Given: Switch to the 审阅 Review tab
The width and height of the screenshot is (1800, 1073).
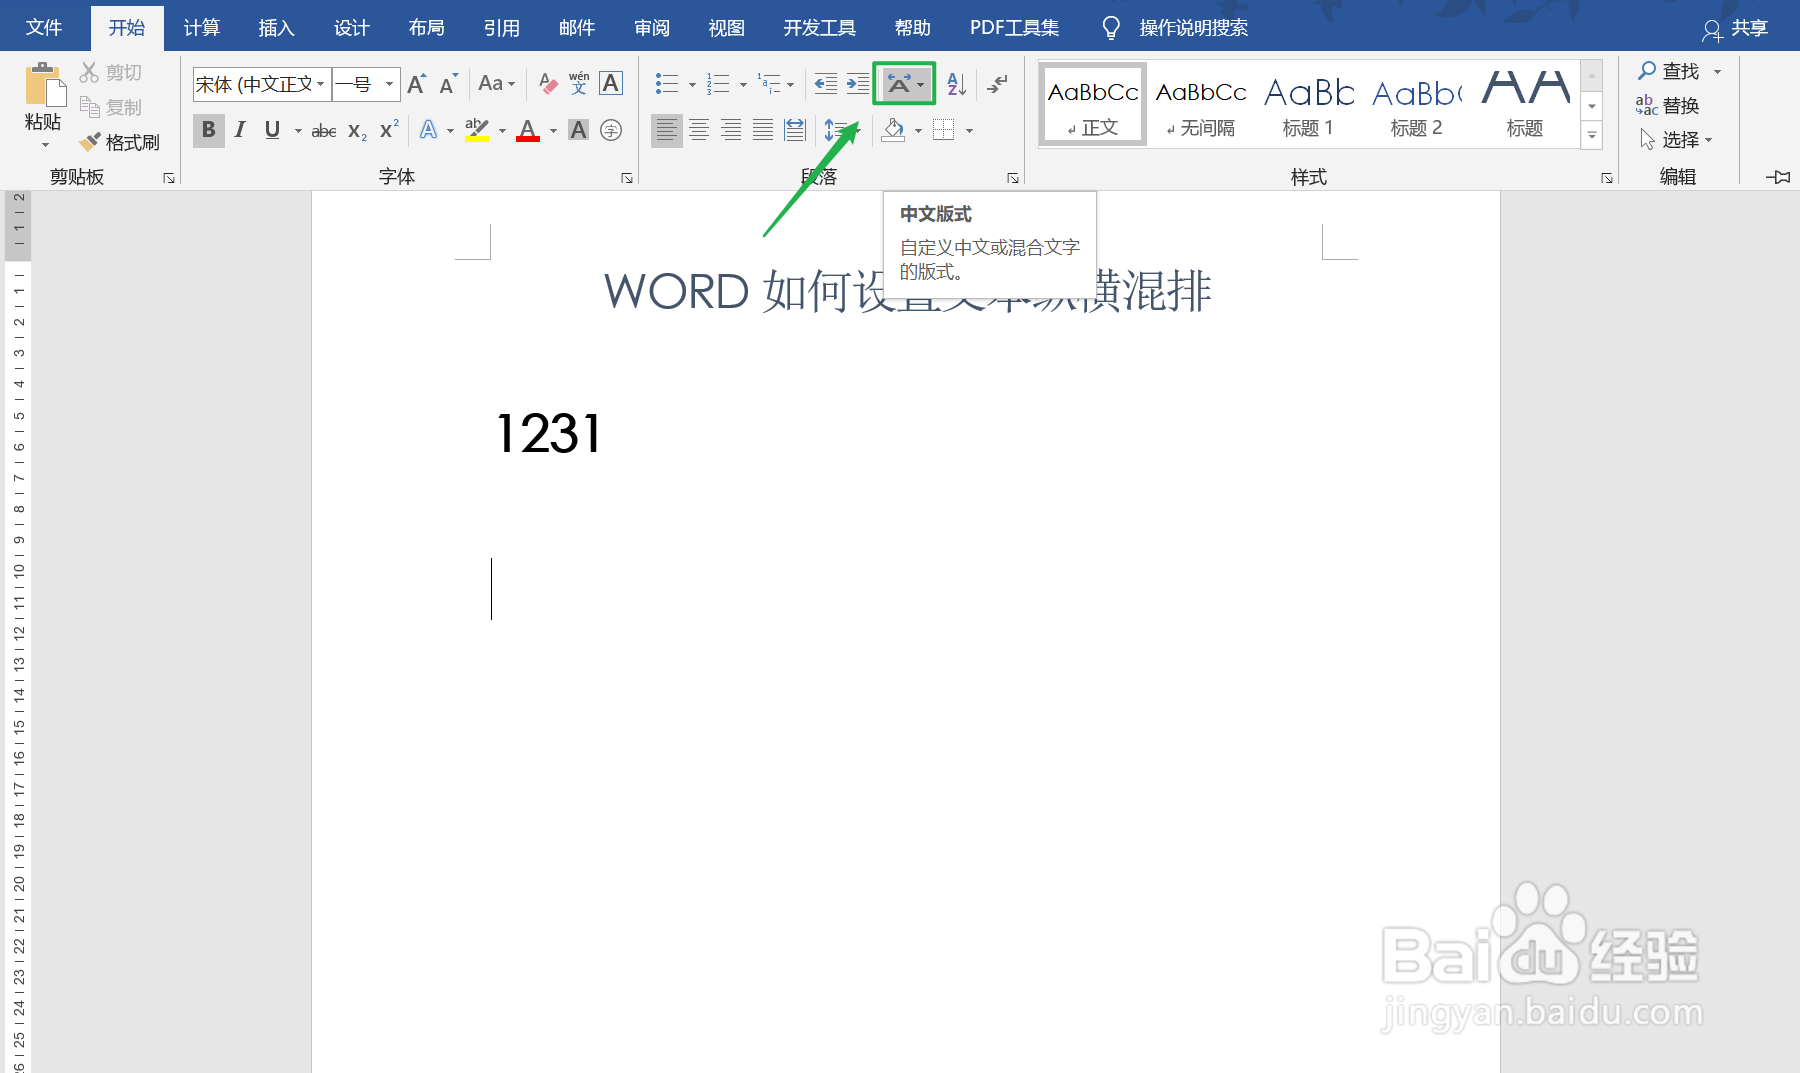Looking at the screenshot, I should (651, 28).
